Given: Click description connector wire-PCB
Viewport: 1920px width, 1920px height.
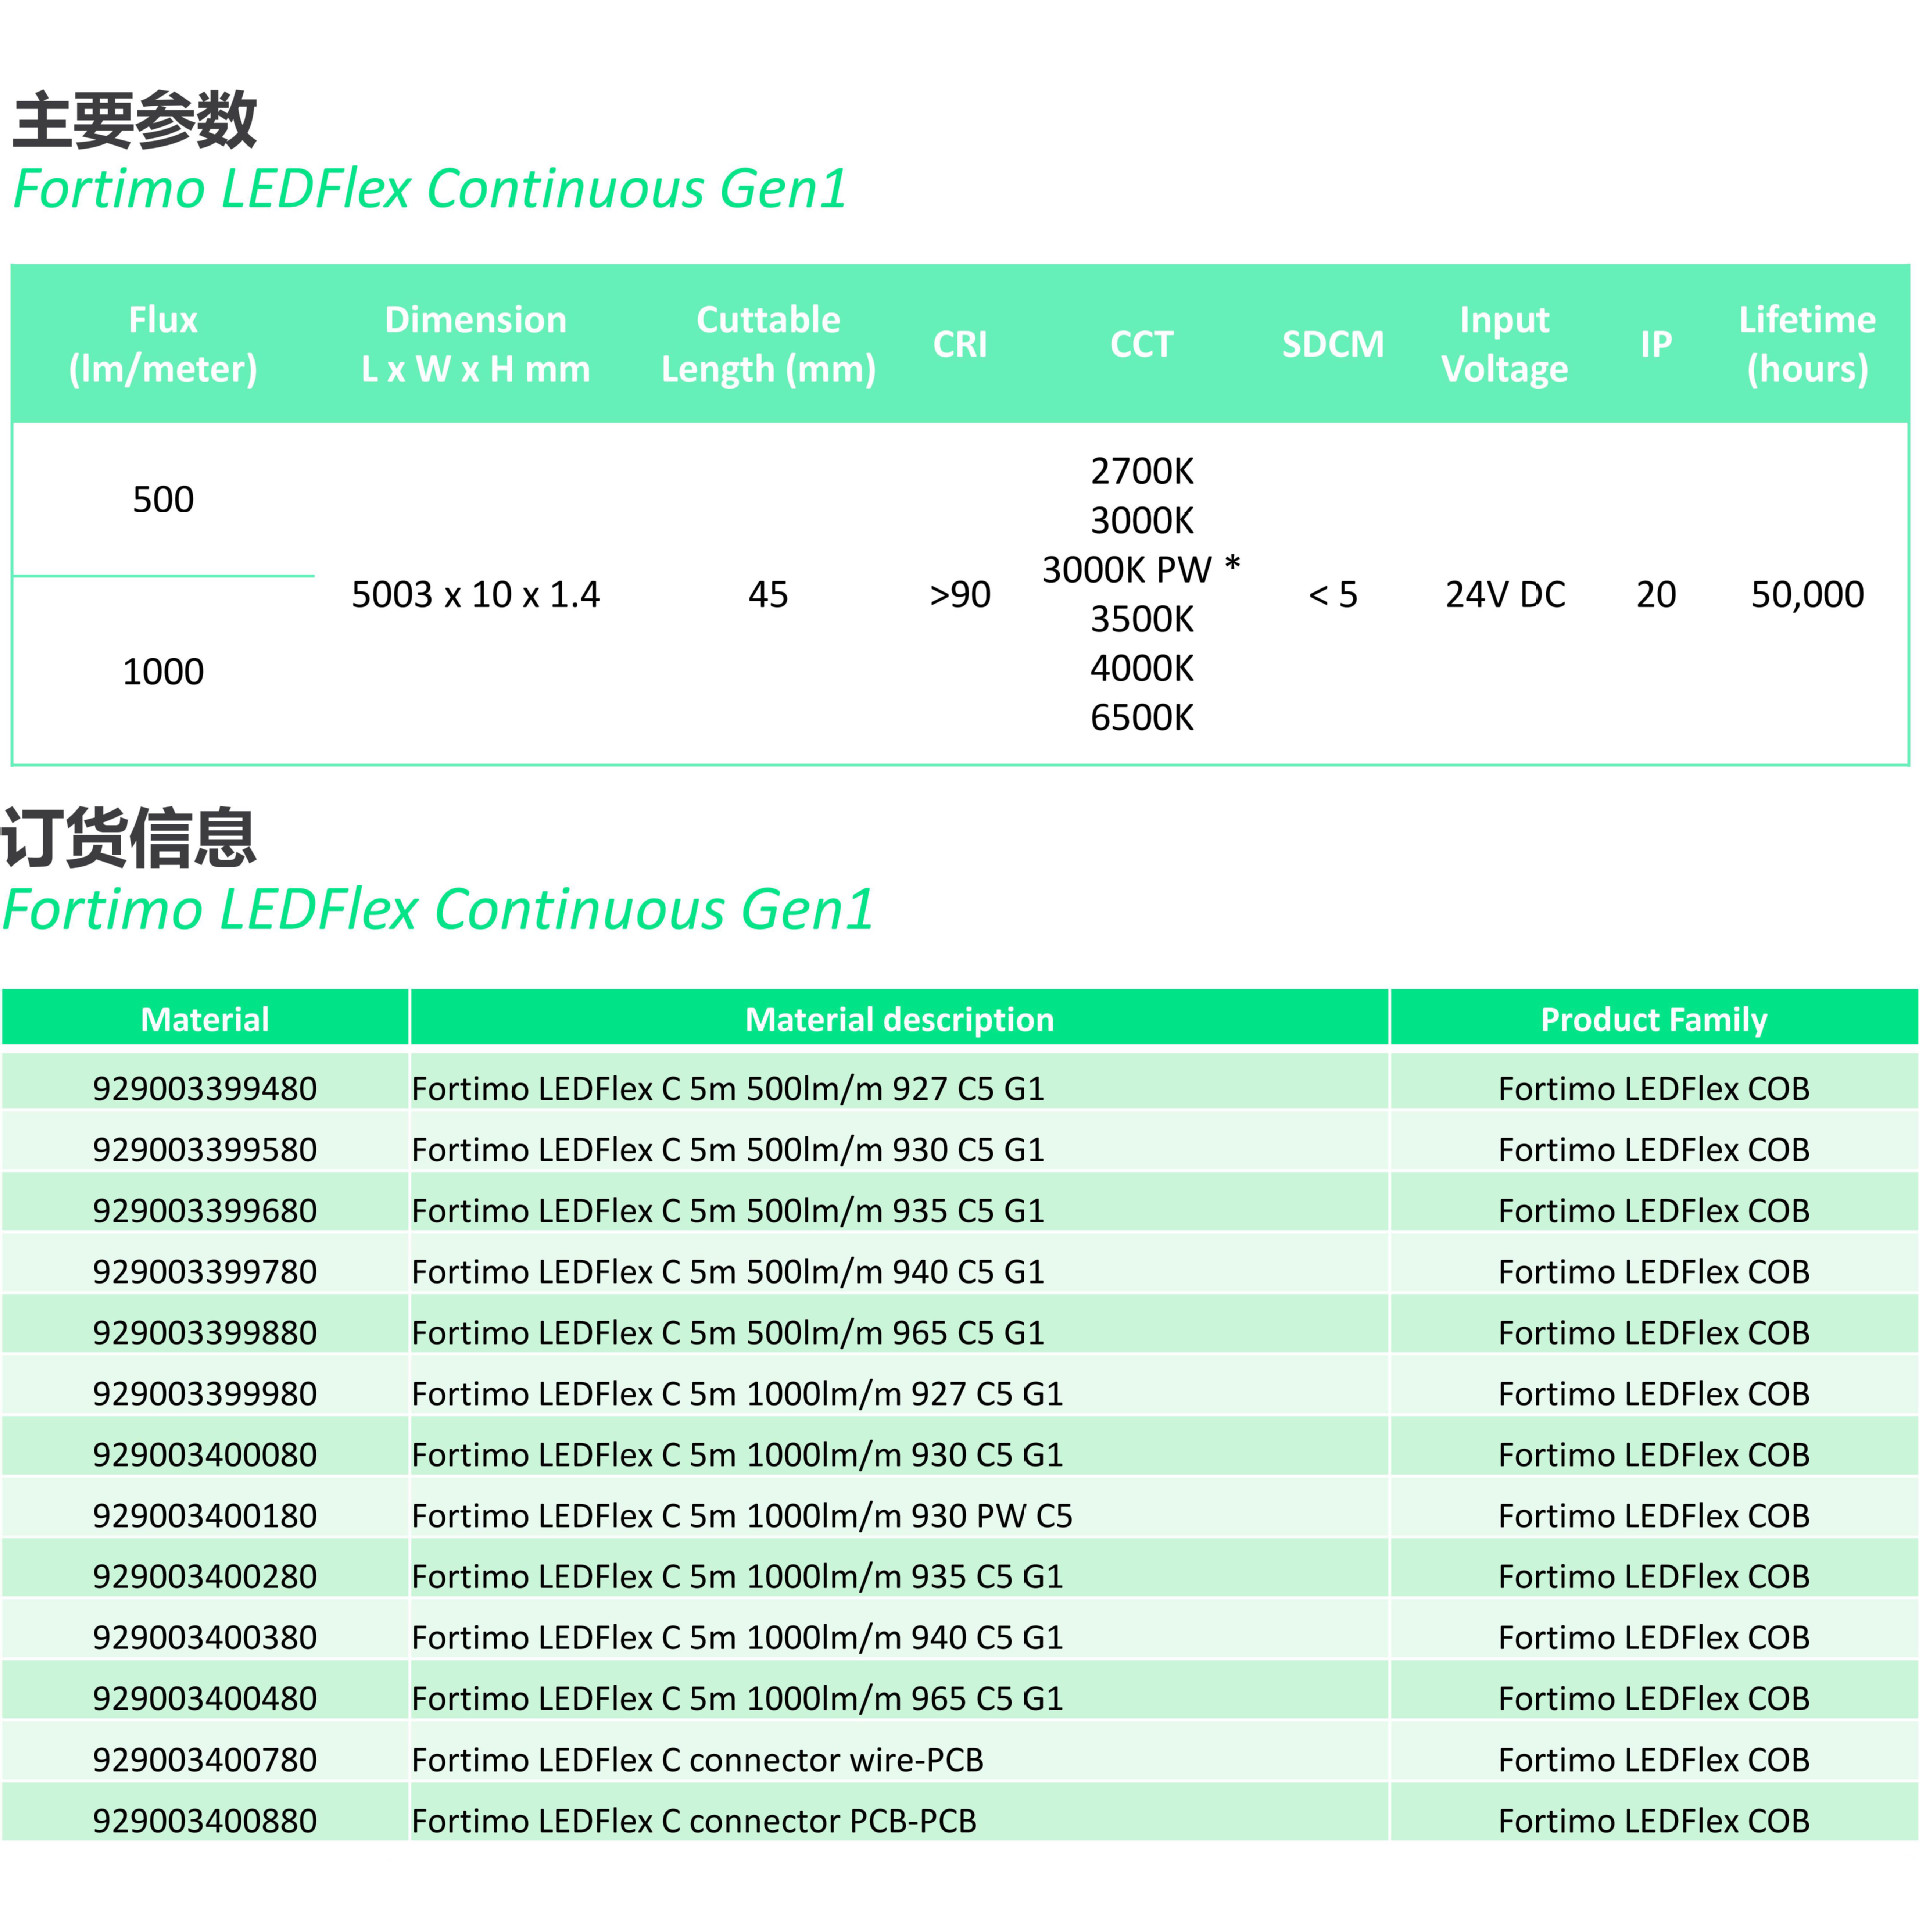Looking at the screenshot, I should (x=698, y=1759).
